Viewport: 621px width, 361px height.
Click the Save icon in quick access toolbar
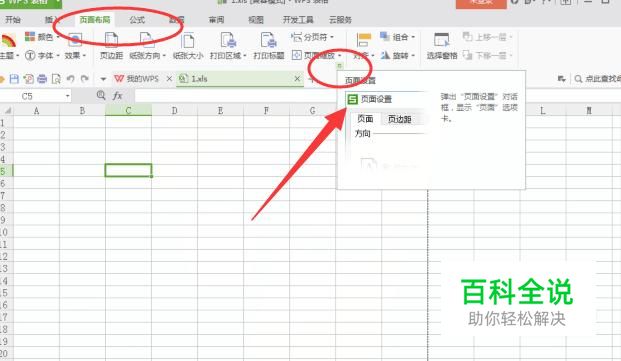[14, 79]
